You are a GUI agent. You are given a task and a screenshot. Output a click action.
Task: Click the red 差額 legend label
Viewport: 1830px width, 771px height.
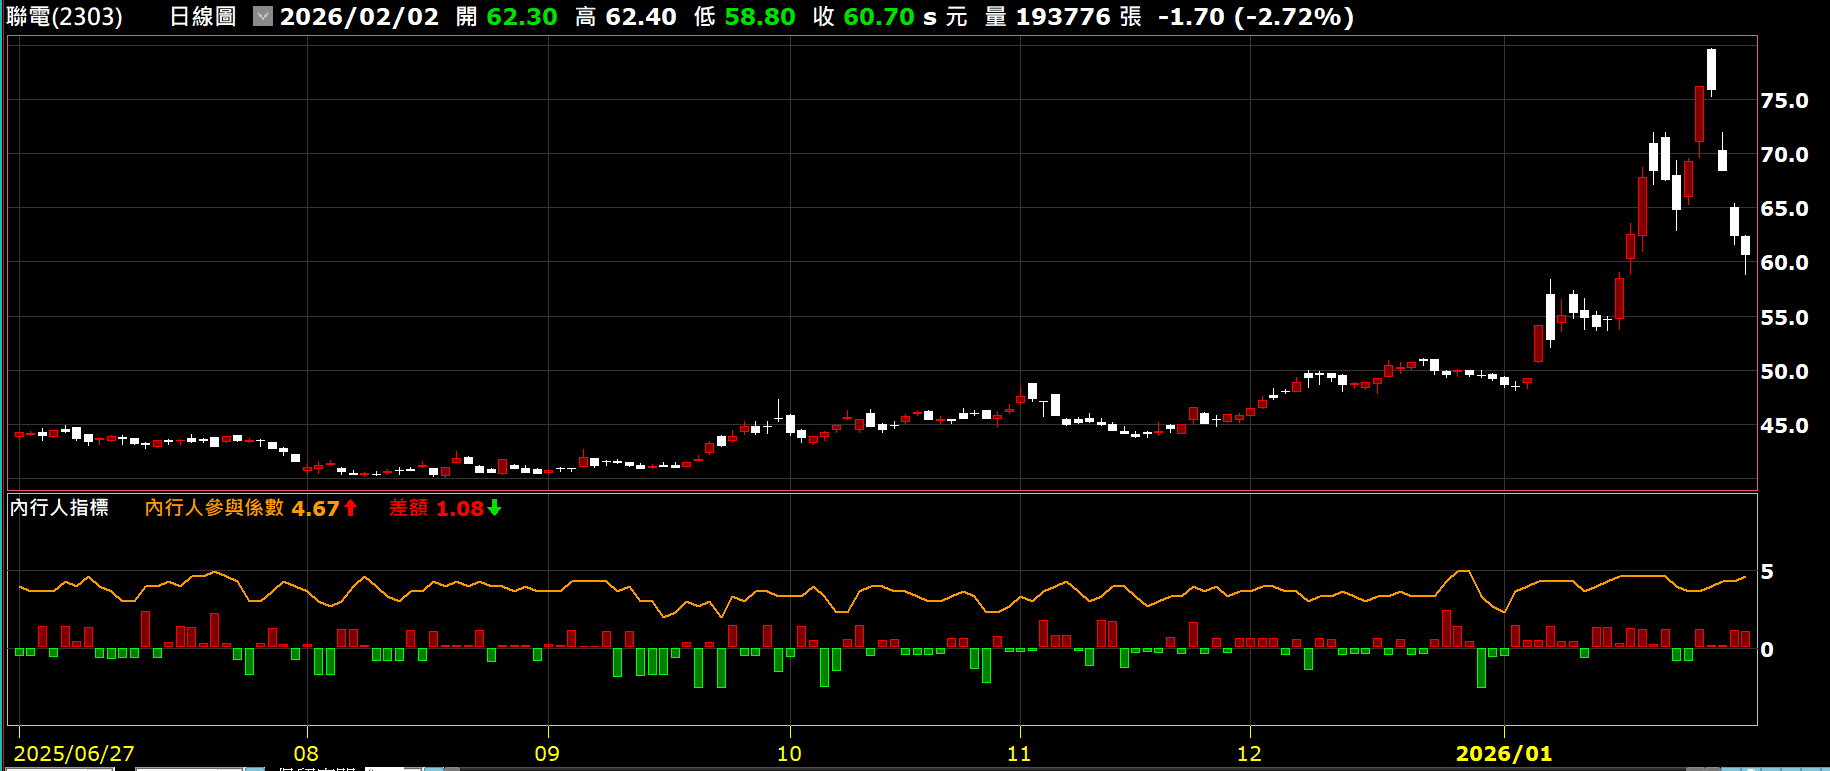pos(408,508)
